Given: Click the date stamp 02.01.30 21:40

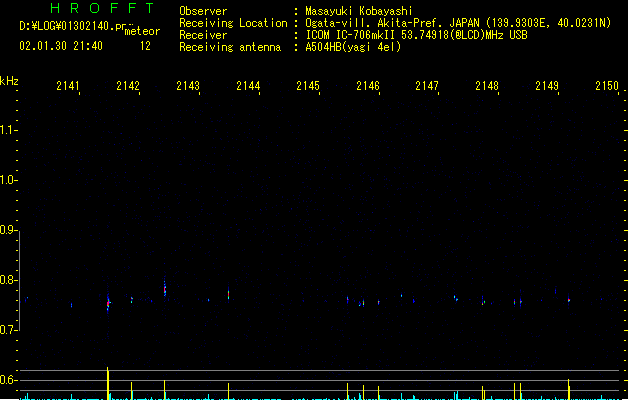Looking at the screenshot, I should (x=61, y=46).
